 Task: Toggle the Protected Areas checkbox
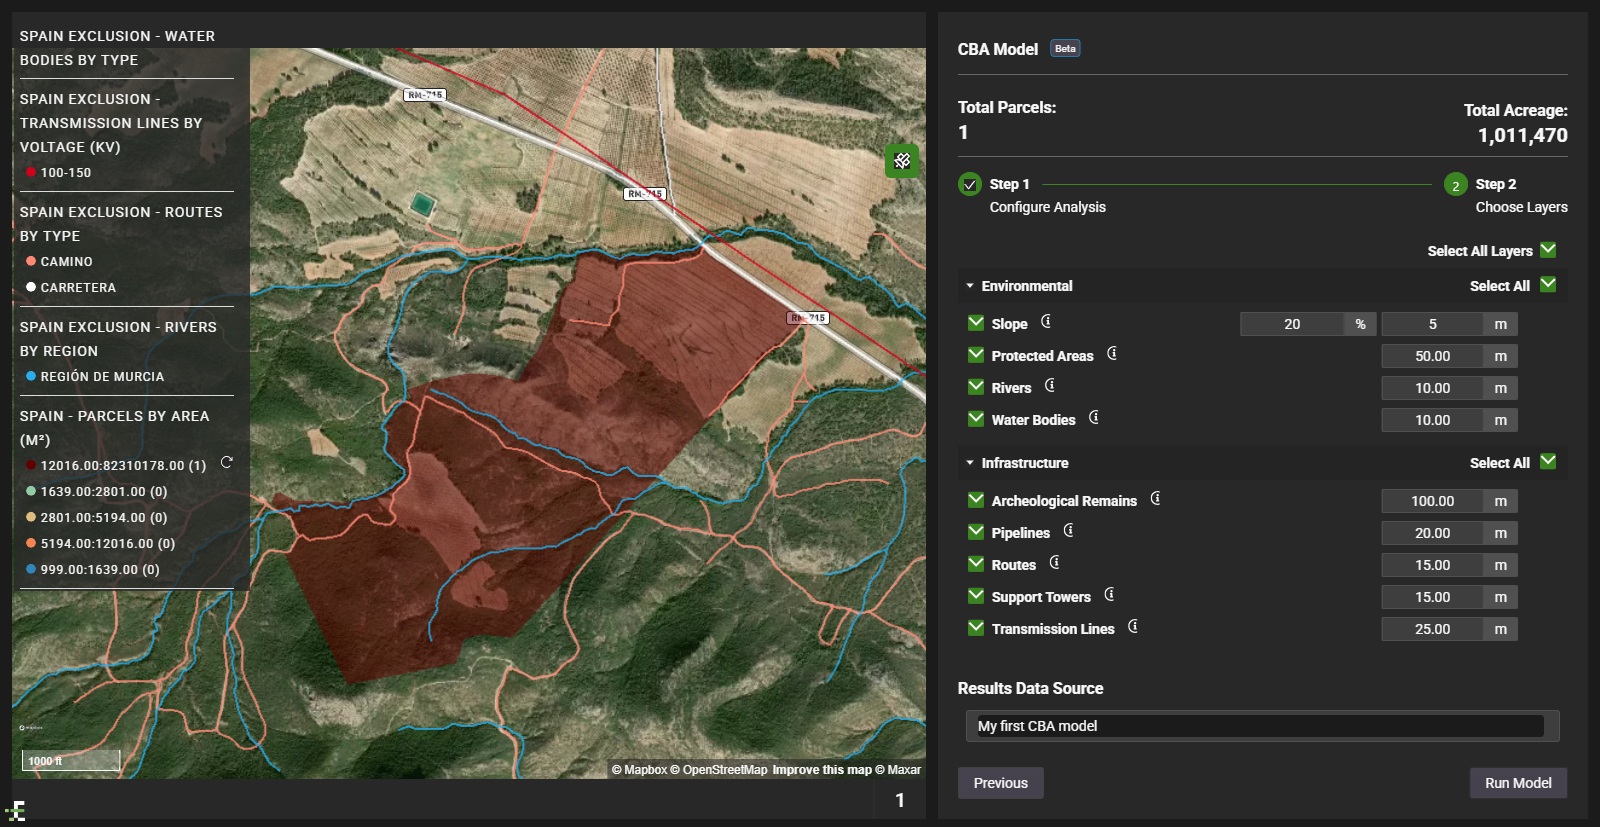(x=976, y=355)
